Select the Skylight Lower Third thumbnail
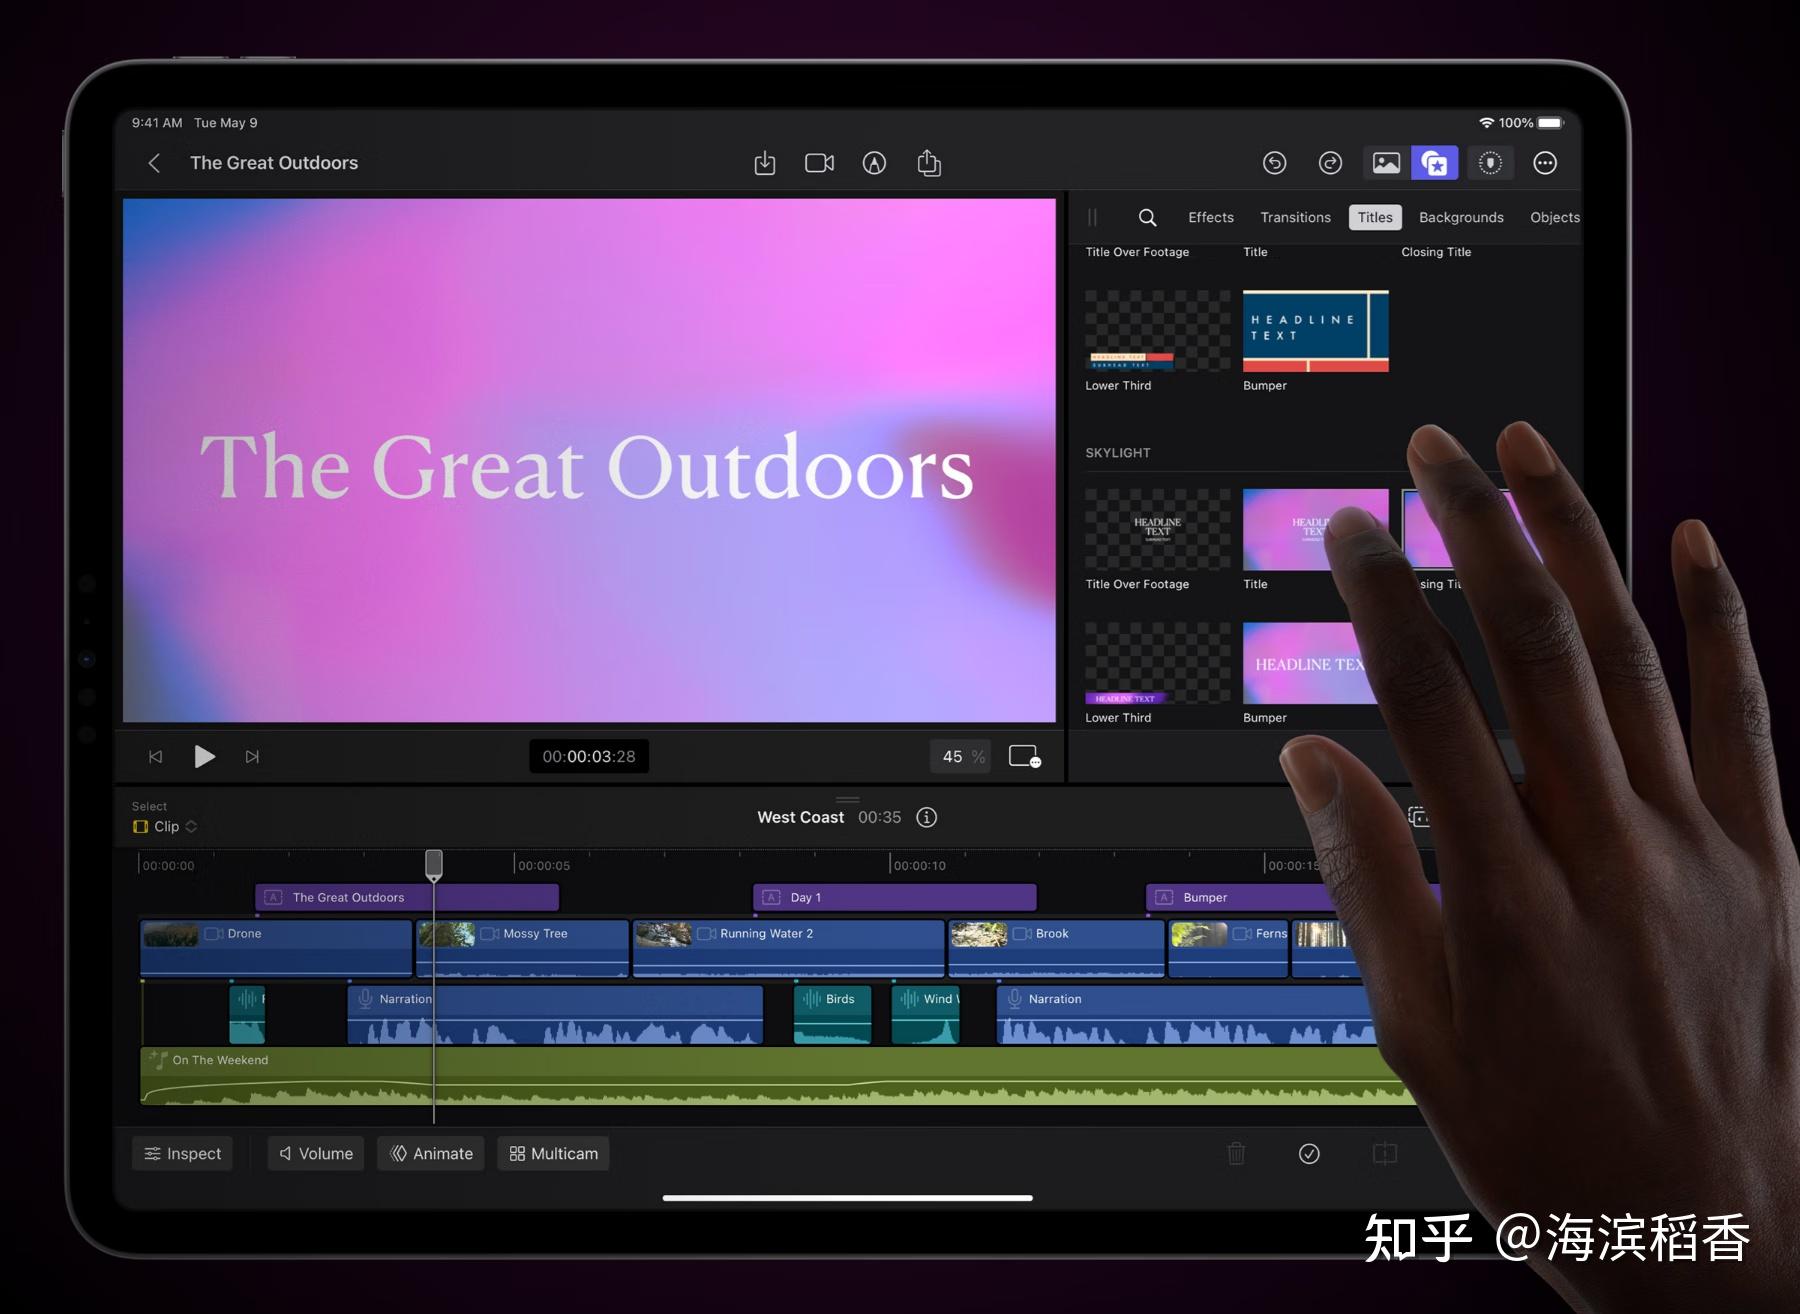Screen dimensions: 1800x1314 pyautogui.click(x=1158, y=663)
